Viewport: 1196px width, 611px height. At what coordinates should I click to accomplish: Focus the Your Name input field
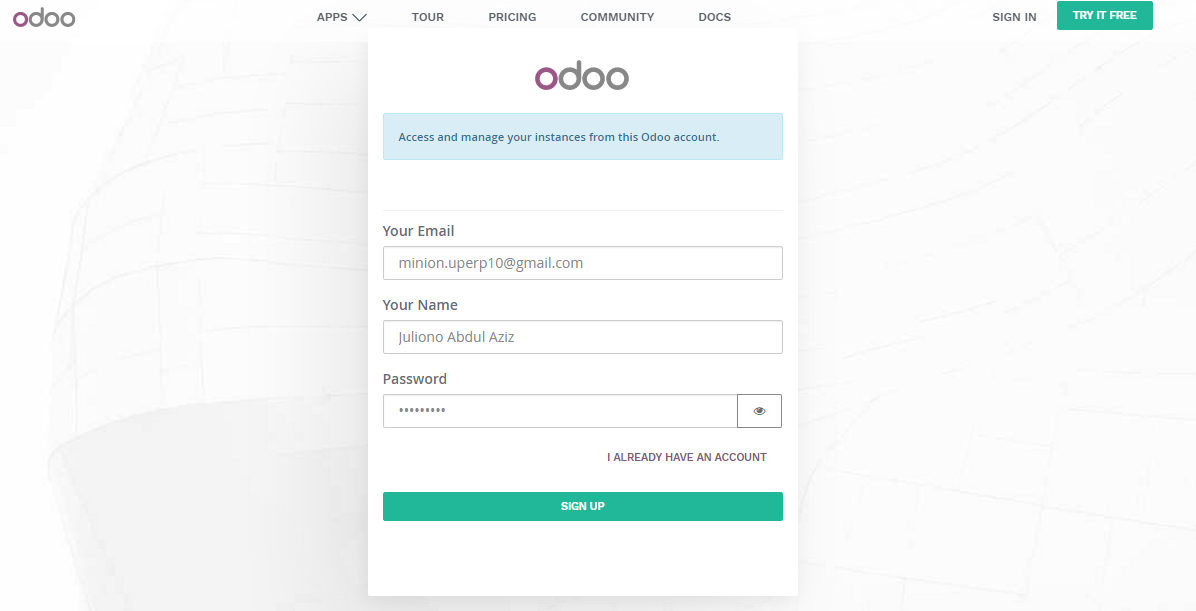pos(583,337)
